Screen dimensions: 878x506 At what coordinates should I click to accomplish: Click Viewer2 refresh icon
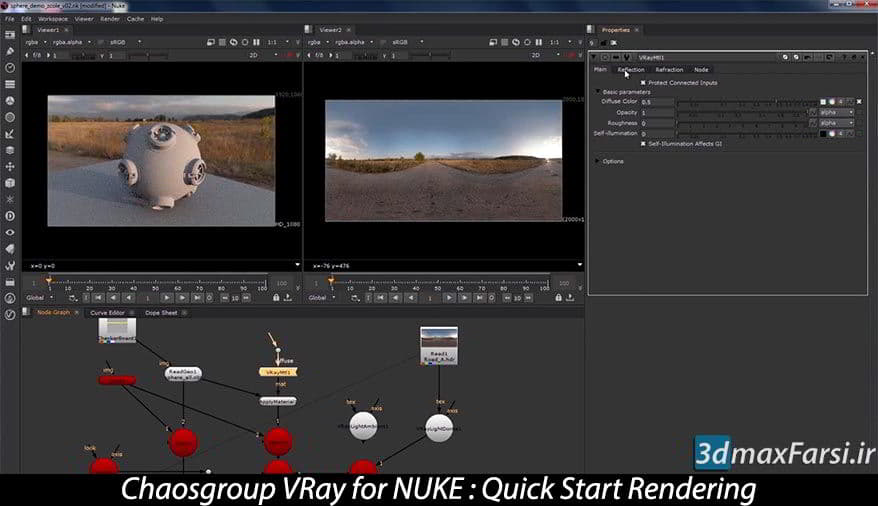(516, 43)
